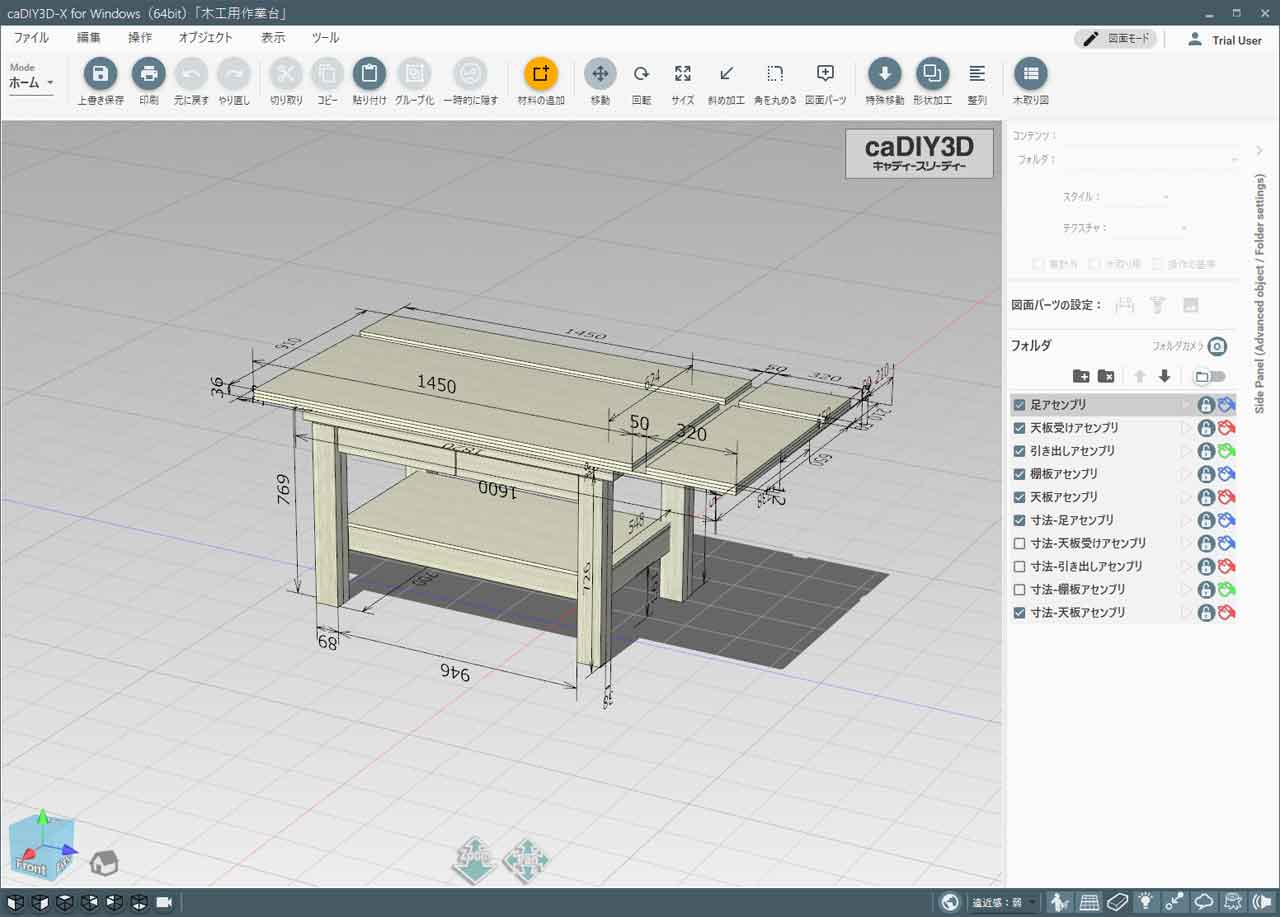Add material with 材料の追加 button

pyautogui.click(x=541, y=74)
